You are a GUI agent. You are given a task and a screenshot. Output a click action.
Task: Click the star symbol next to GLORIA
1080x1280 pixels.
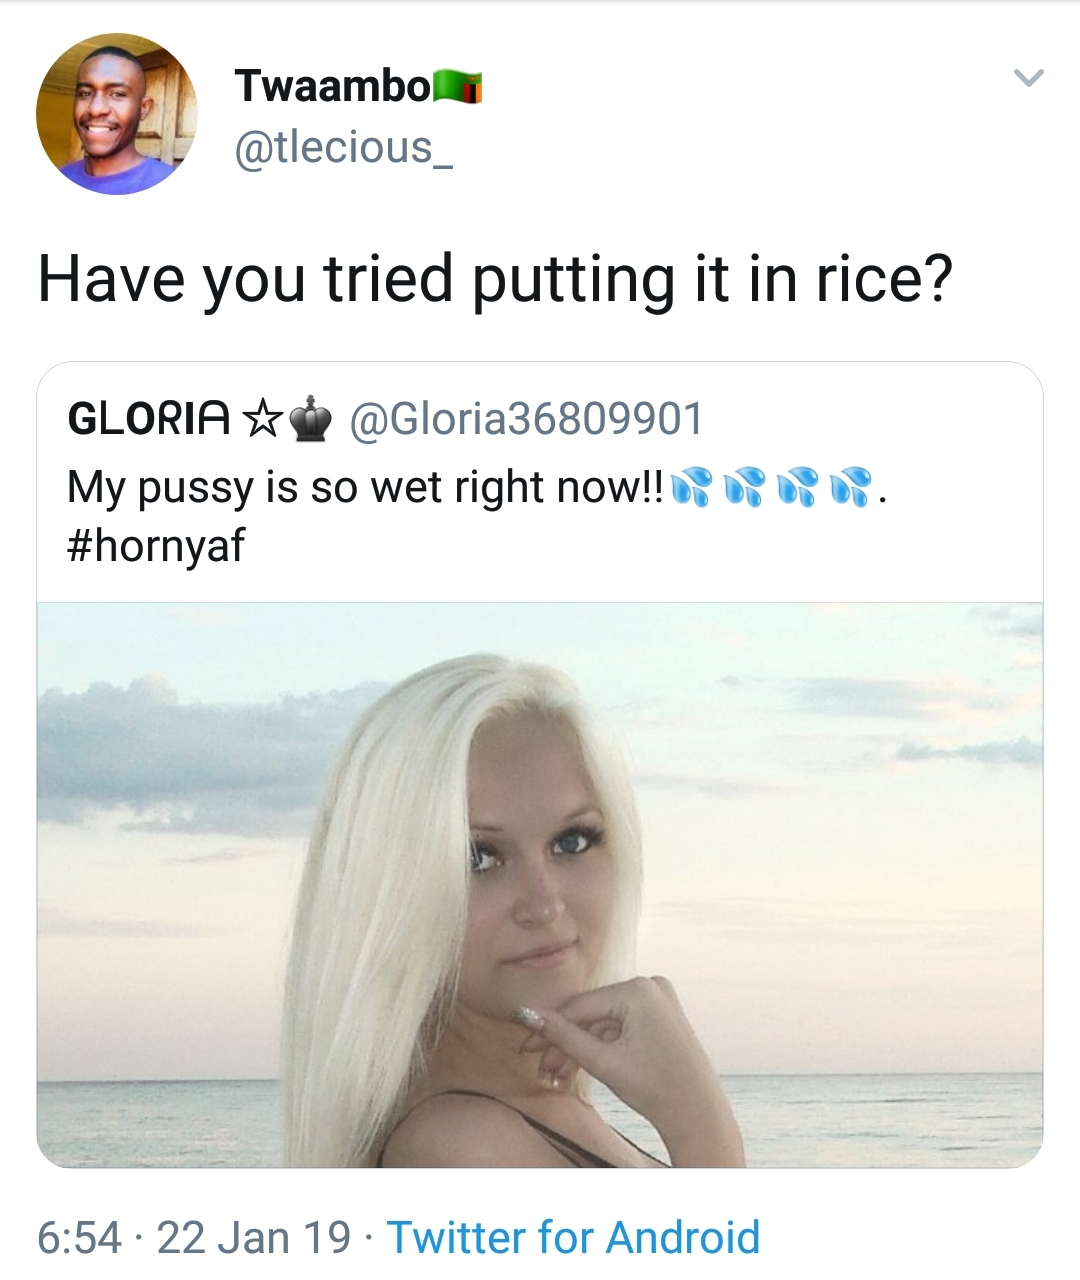[263, 420]
